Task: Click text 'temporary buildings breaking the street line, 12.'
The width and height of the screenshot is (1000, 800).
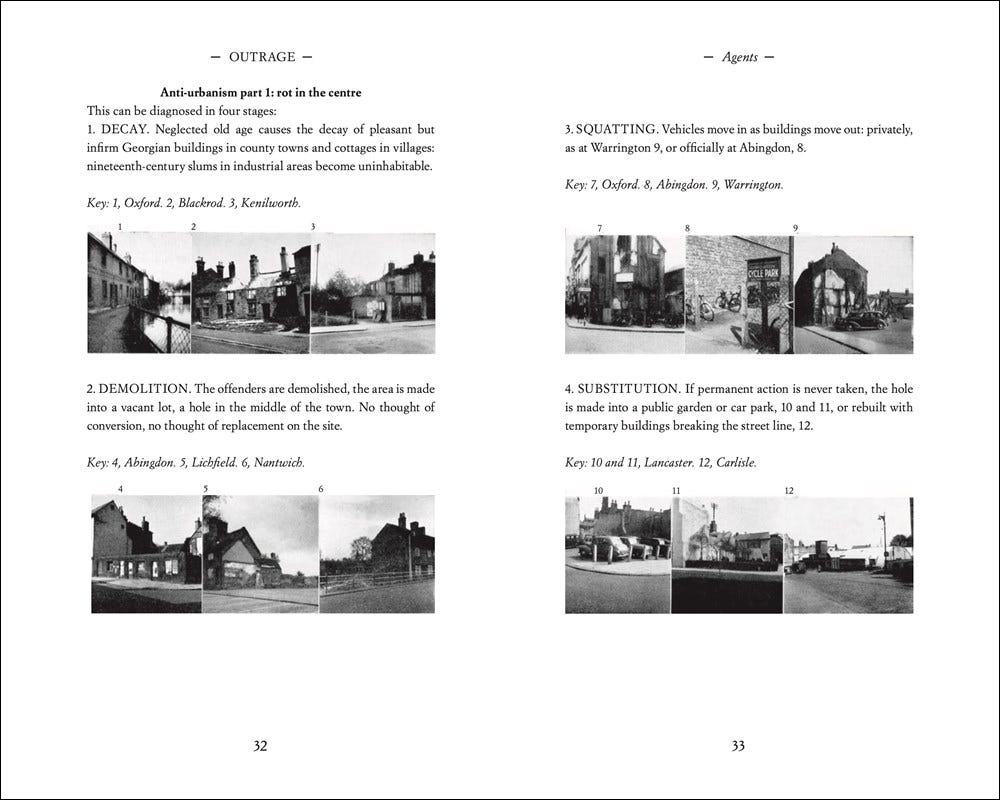Action: (689, 426)
